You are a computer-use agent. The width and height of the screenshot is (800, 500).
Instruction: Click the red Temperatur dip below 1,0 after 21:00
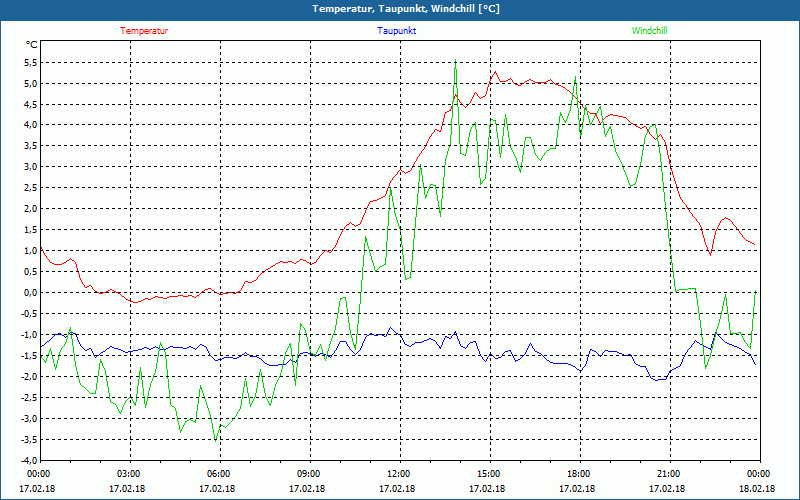710,254
